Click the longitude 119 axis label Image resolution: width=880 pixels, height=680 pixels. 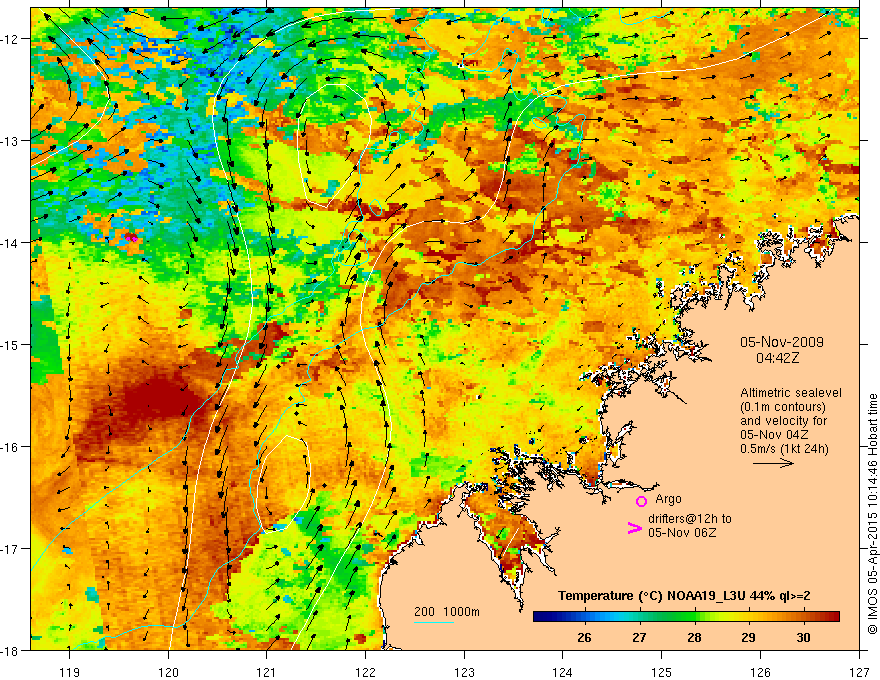[x=70, y=672]
